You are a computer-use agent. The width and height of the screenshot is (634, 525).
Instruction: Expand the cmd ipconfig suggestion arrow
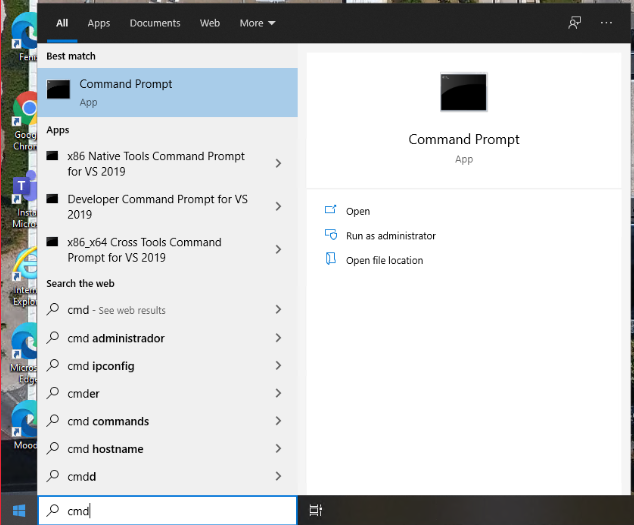[x=278, y=366]
